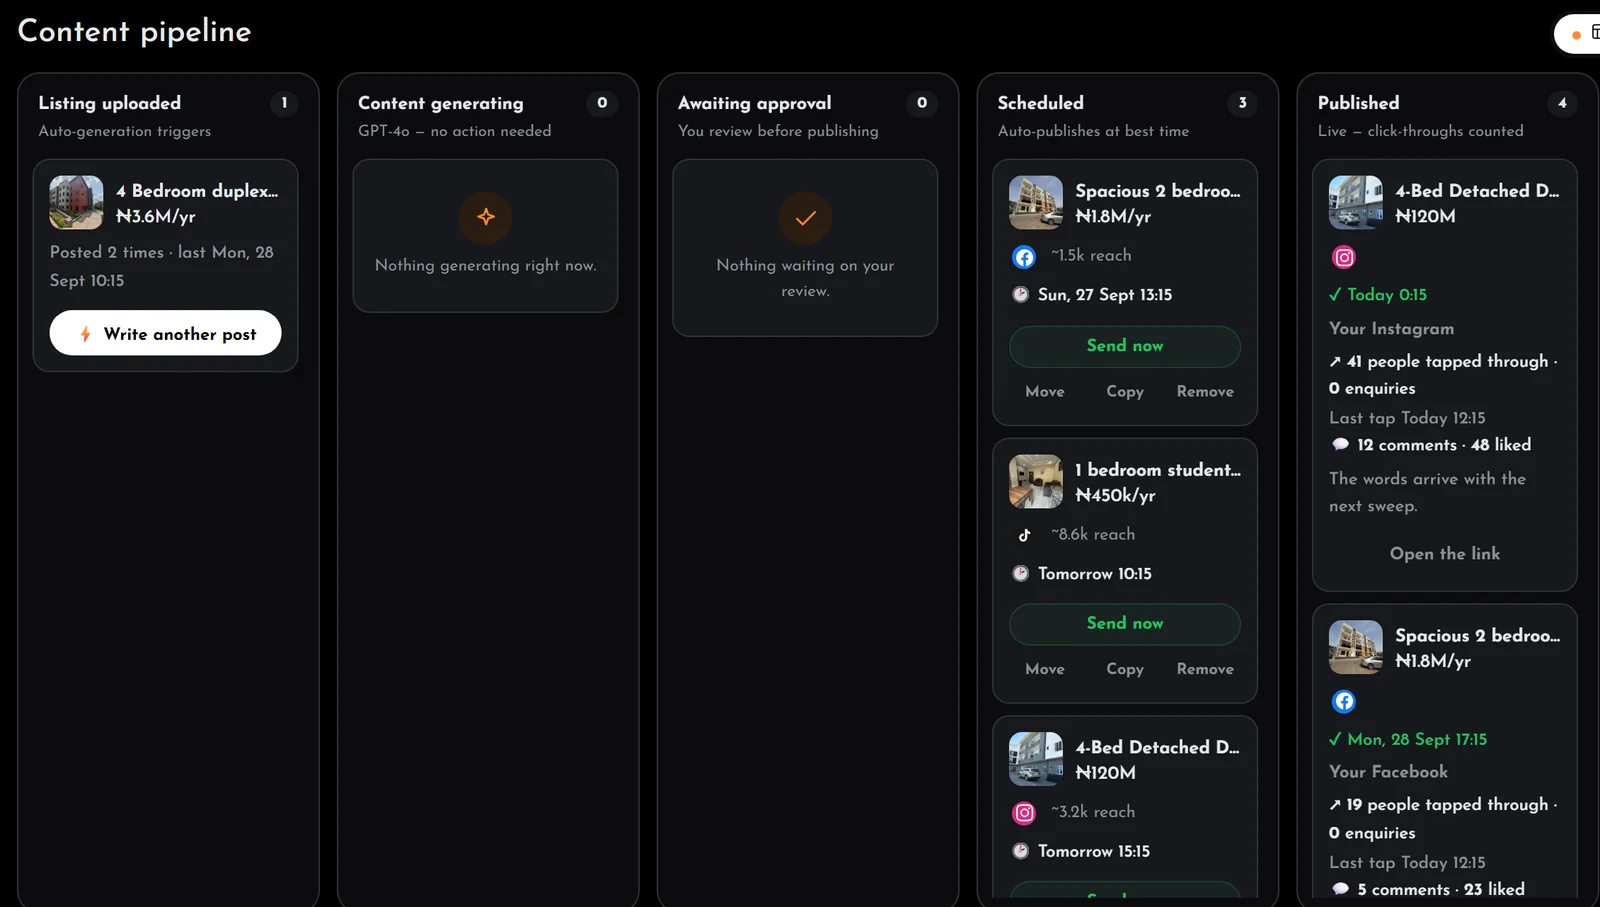This screenshot has width=1600, height=907.
Task: Click the ~8.6k reach text
Action: 1093,534
